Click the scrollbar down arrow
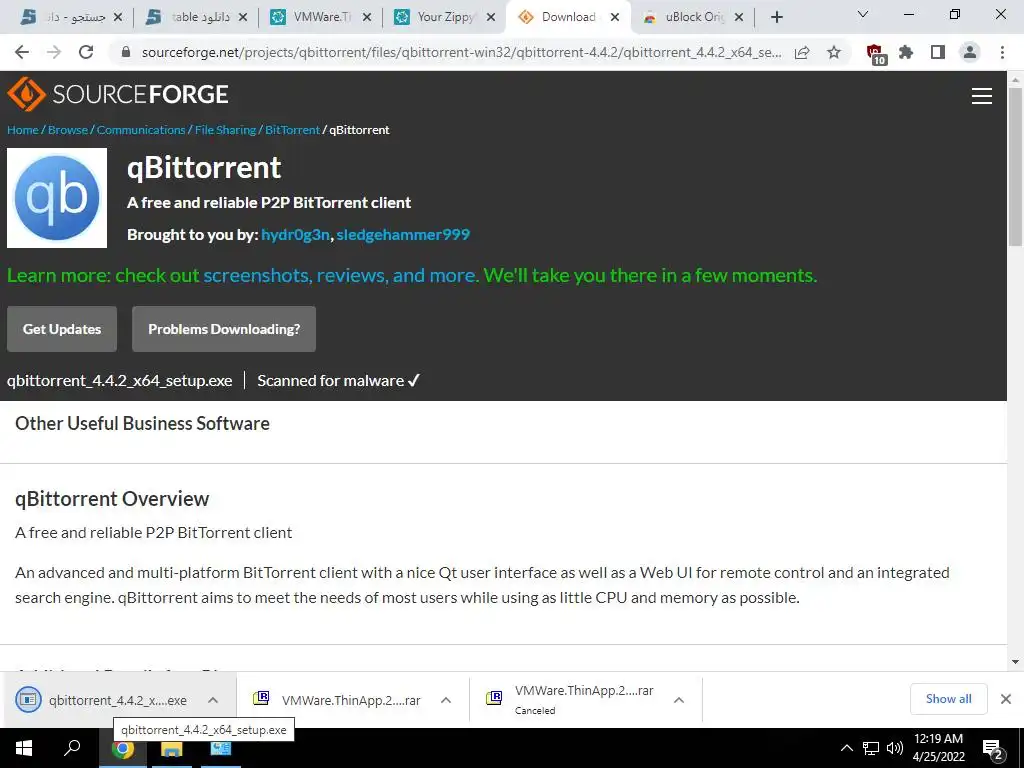The image size is (1024, 768). 1015,662
